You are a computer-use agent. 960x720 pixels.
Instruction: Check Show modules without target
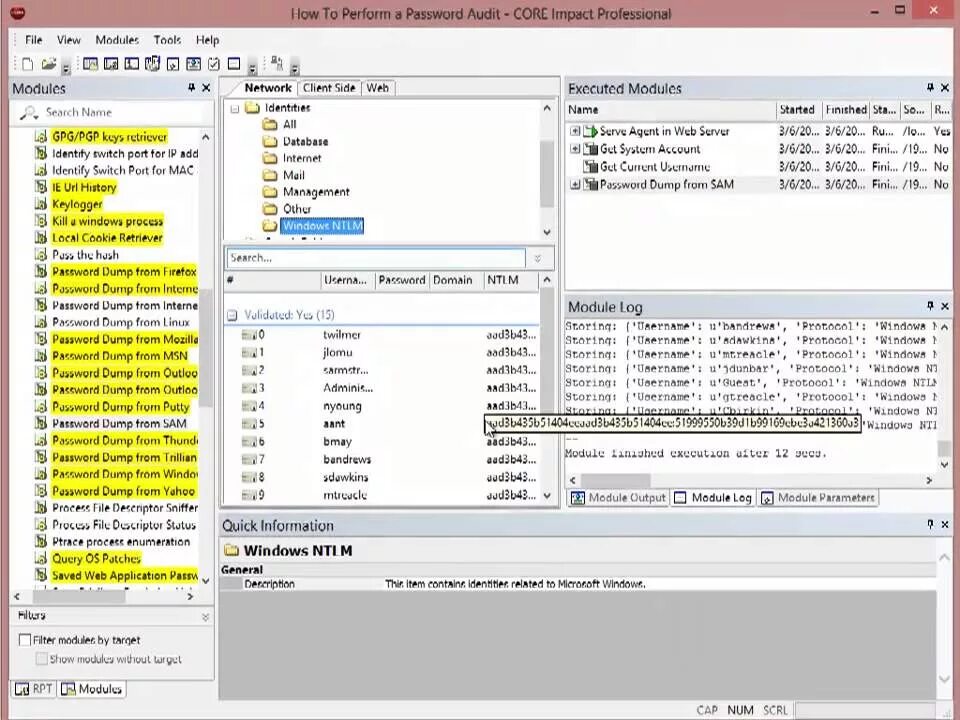(41, 659)
